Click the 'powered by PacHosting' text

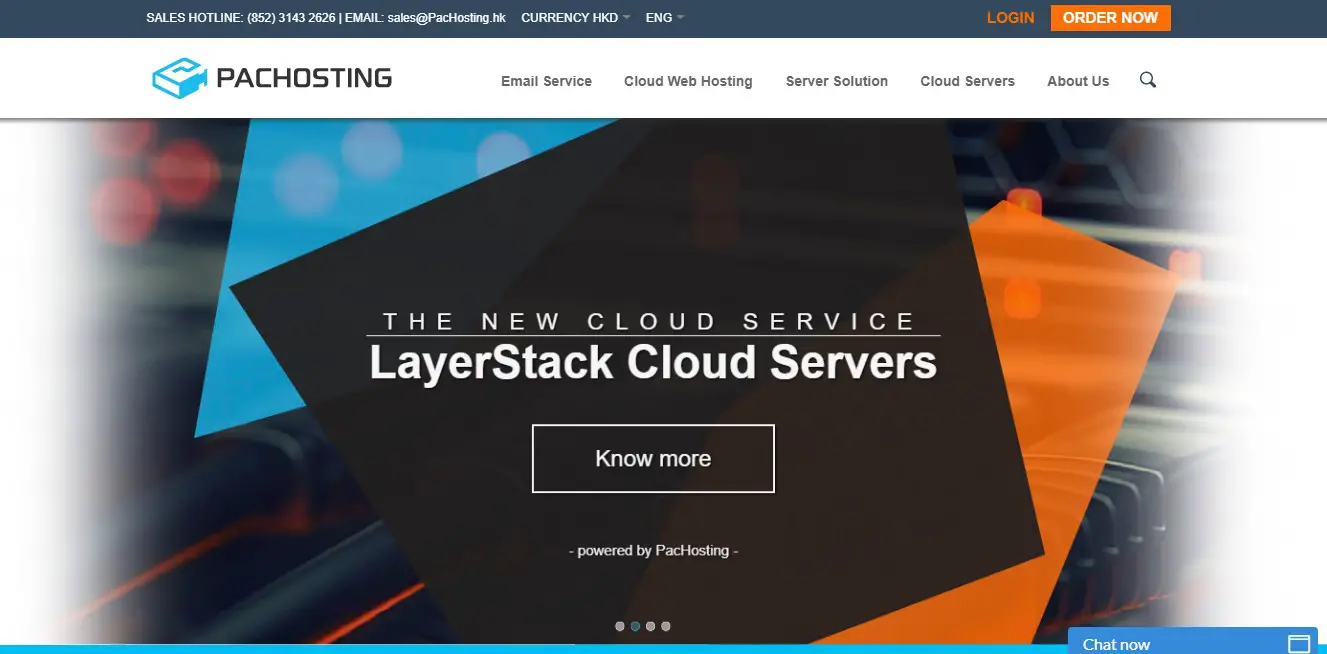[653, 551]
